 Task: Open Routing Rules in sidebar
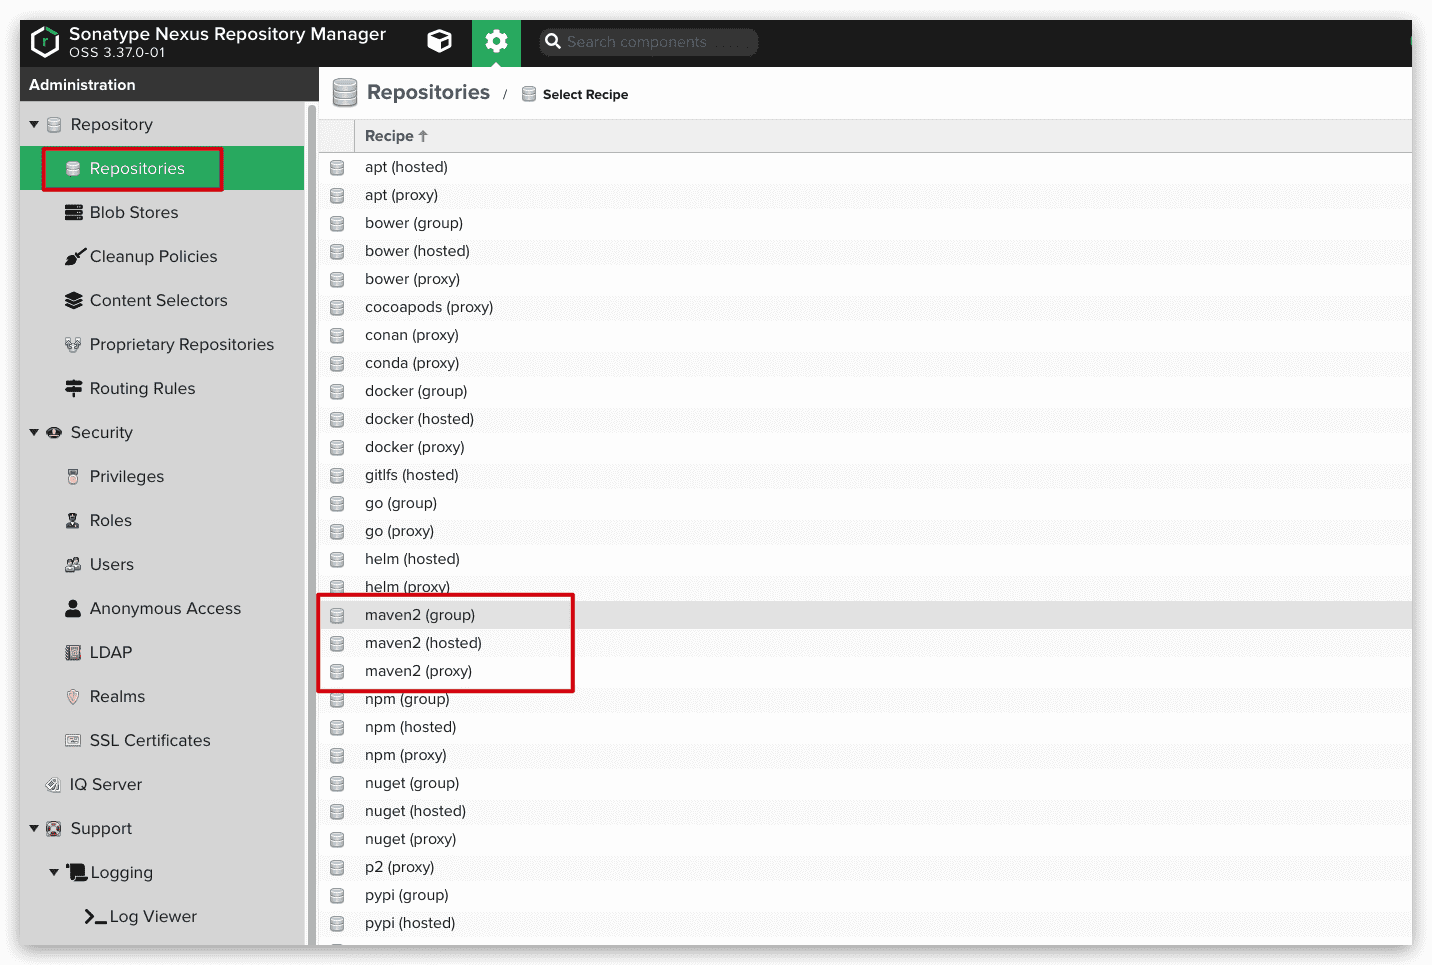(x=142, y=388)
